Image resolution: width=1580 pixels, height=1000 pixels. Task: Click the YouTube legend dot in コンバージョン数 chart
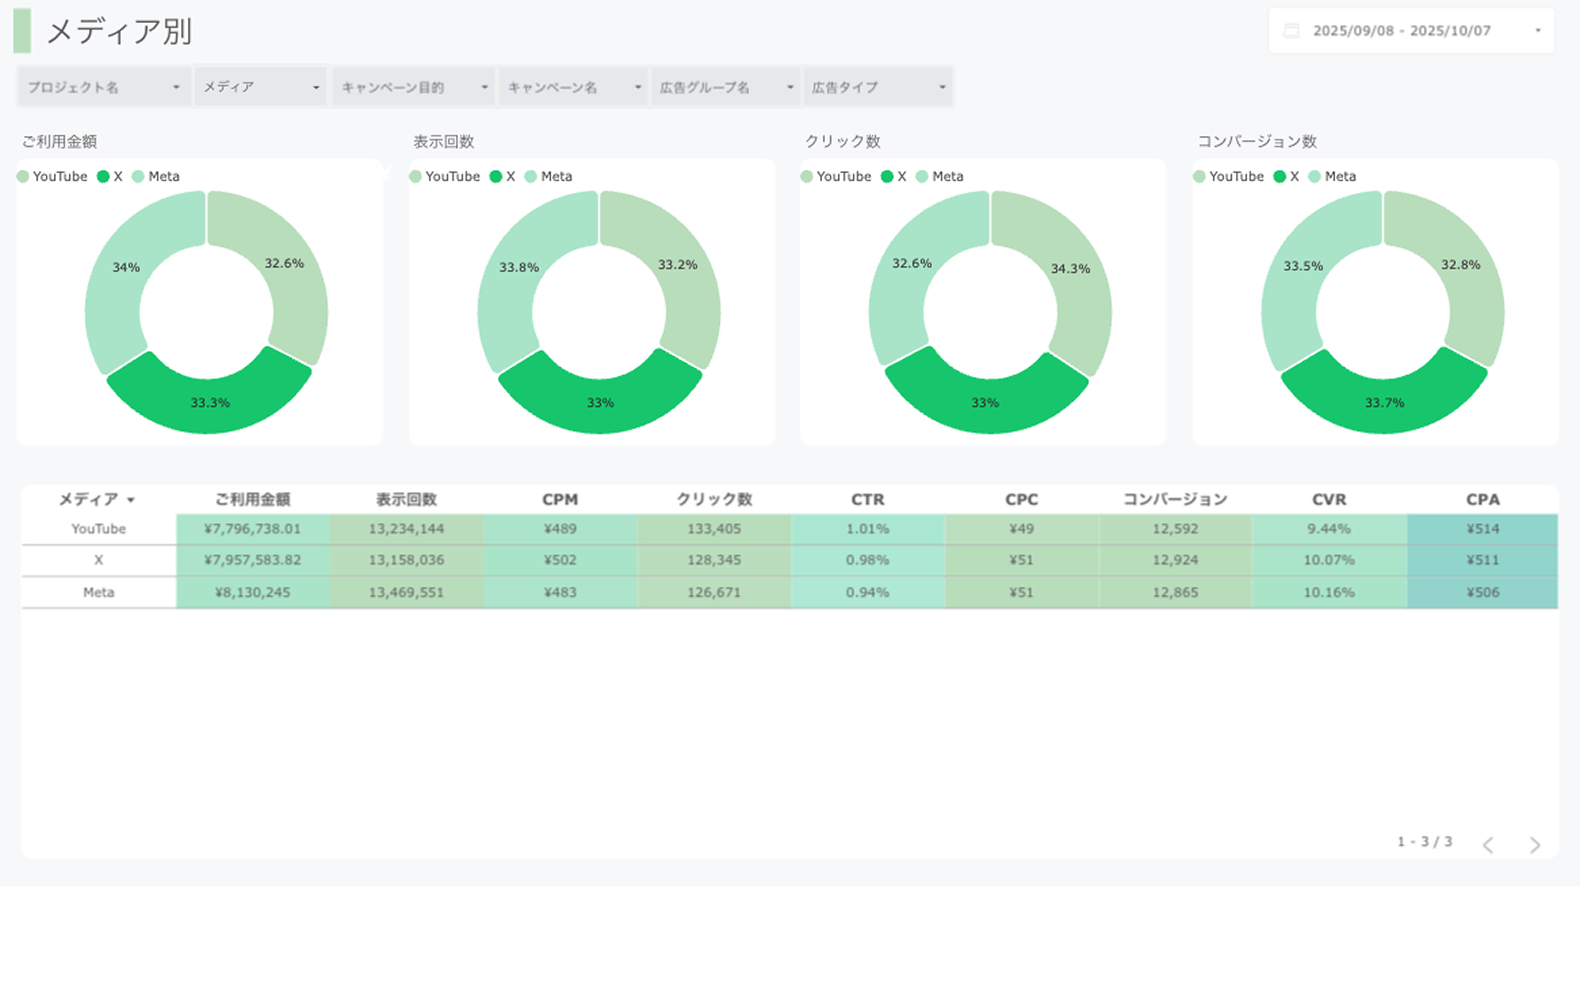pyautogui.click(x=1199, y=176)
